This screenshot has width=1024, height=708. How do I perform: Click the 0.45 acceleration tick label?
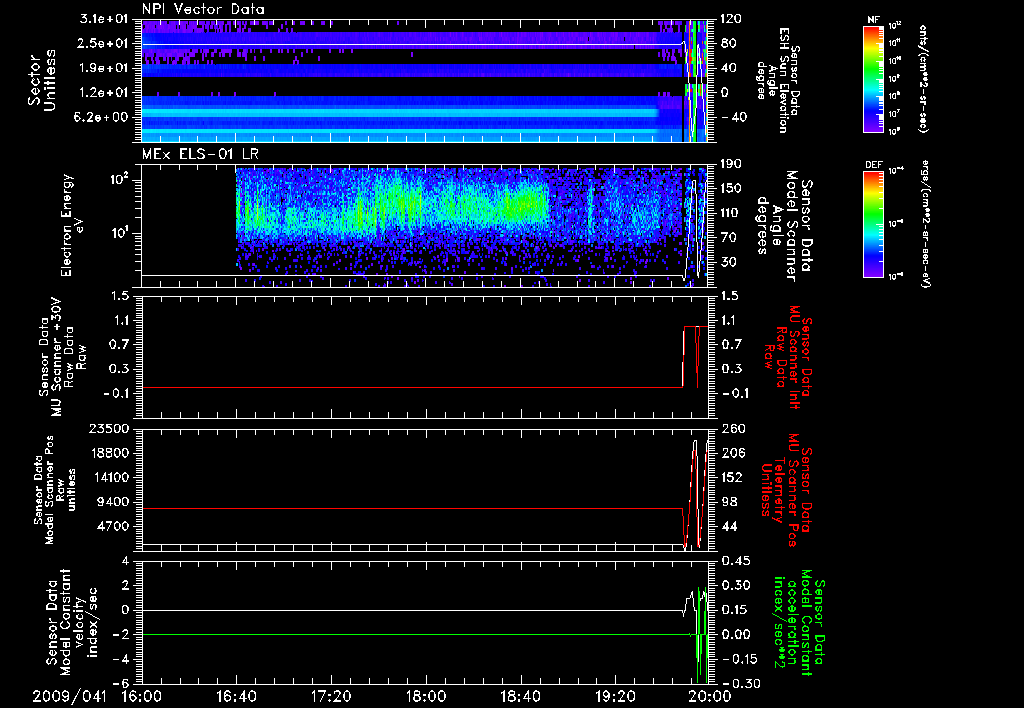click(x=737, y=561)
